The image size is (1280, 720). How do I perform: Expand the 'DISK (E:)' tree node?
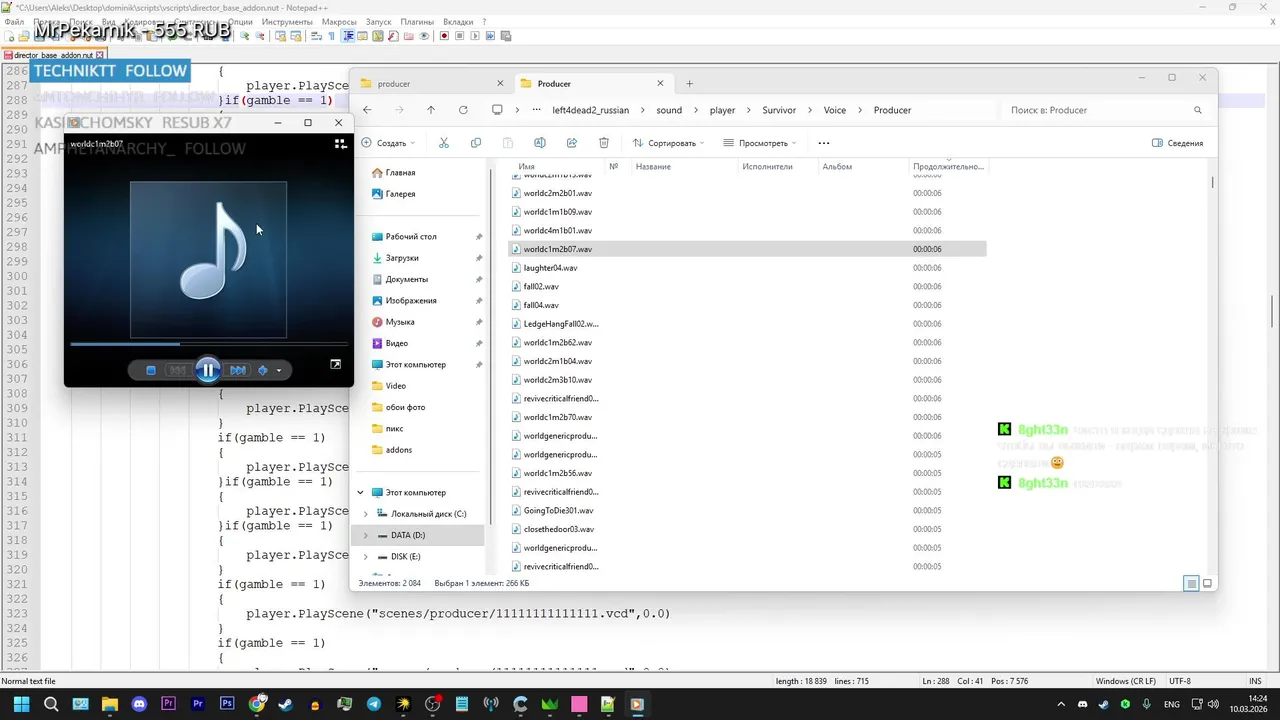(x=365, y=557)
